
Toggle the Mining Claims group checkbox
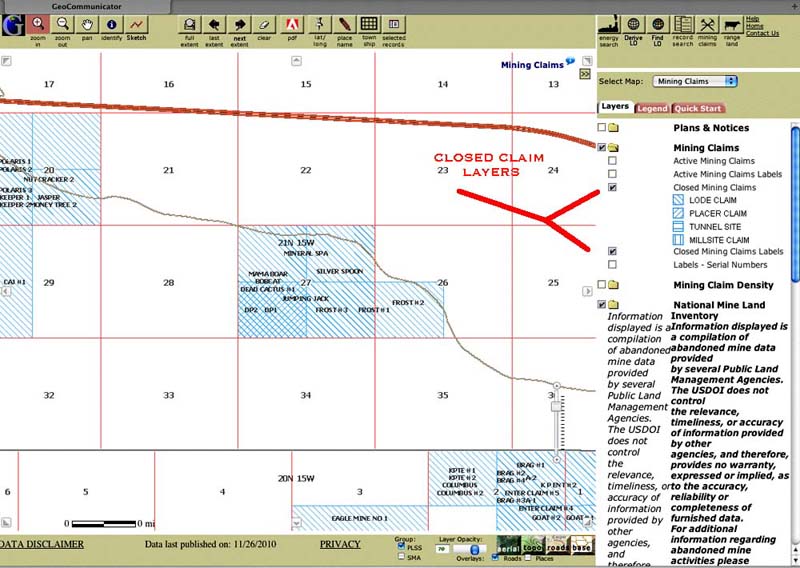coord(602,147)
